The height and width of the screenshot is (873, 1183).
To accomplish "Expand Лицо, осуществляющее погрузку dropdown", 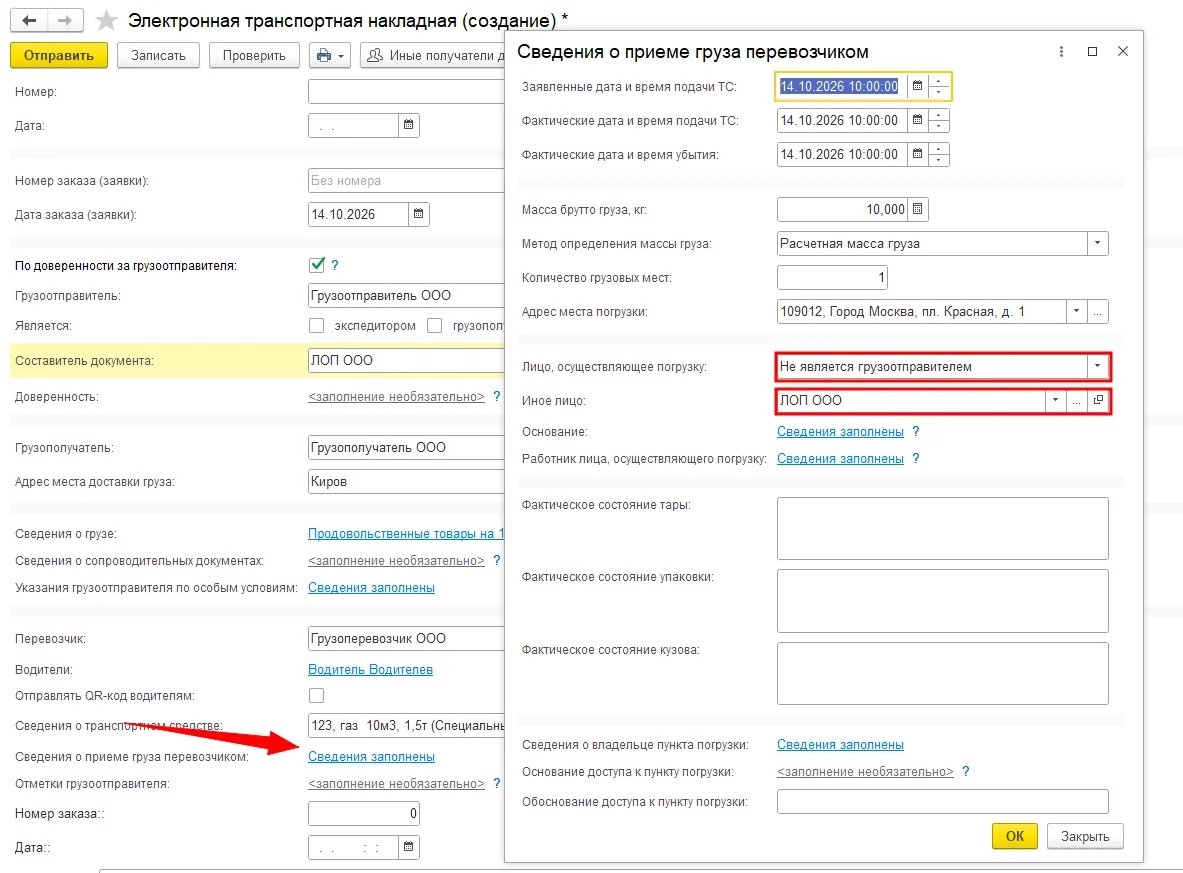I will click(x=1098, y=367).
